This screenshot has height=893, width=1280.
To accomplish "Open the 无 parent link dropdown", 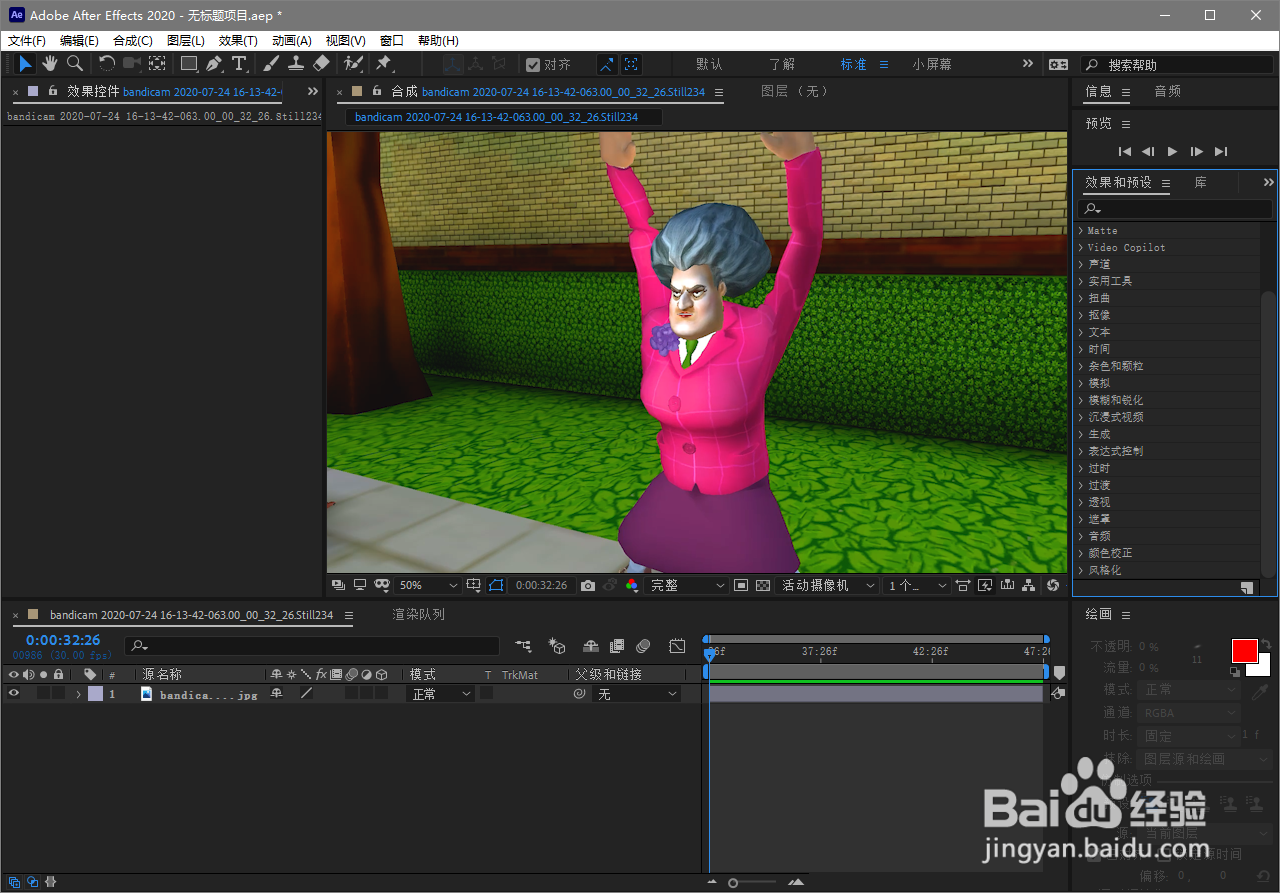I will [637, 693].
